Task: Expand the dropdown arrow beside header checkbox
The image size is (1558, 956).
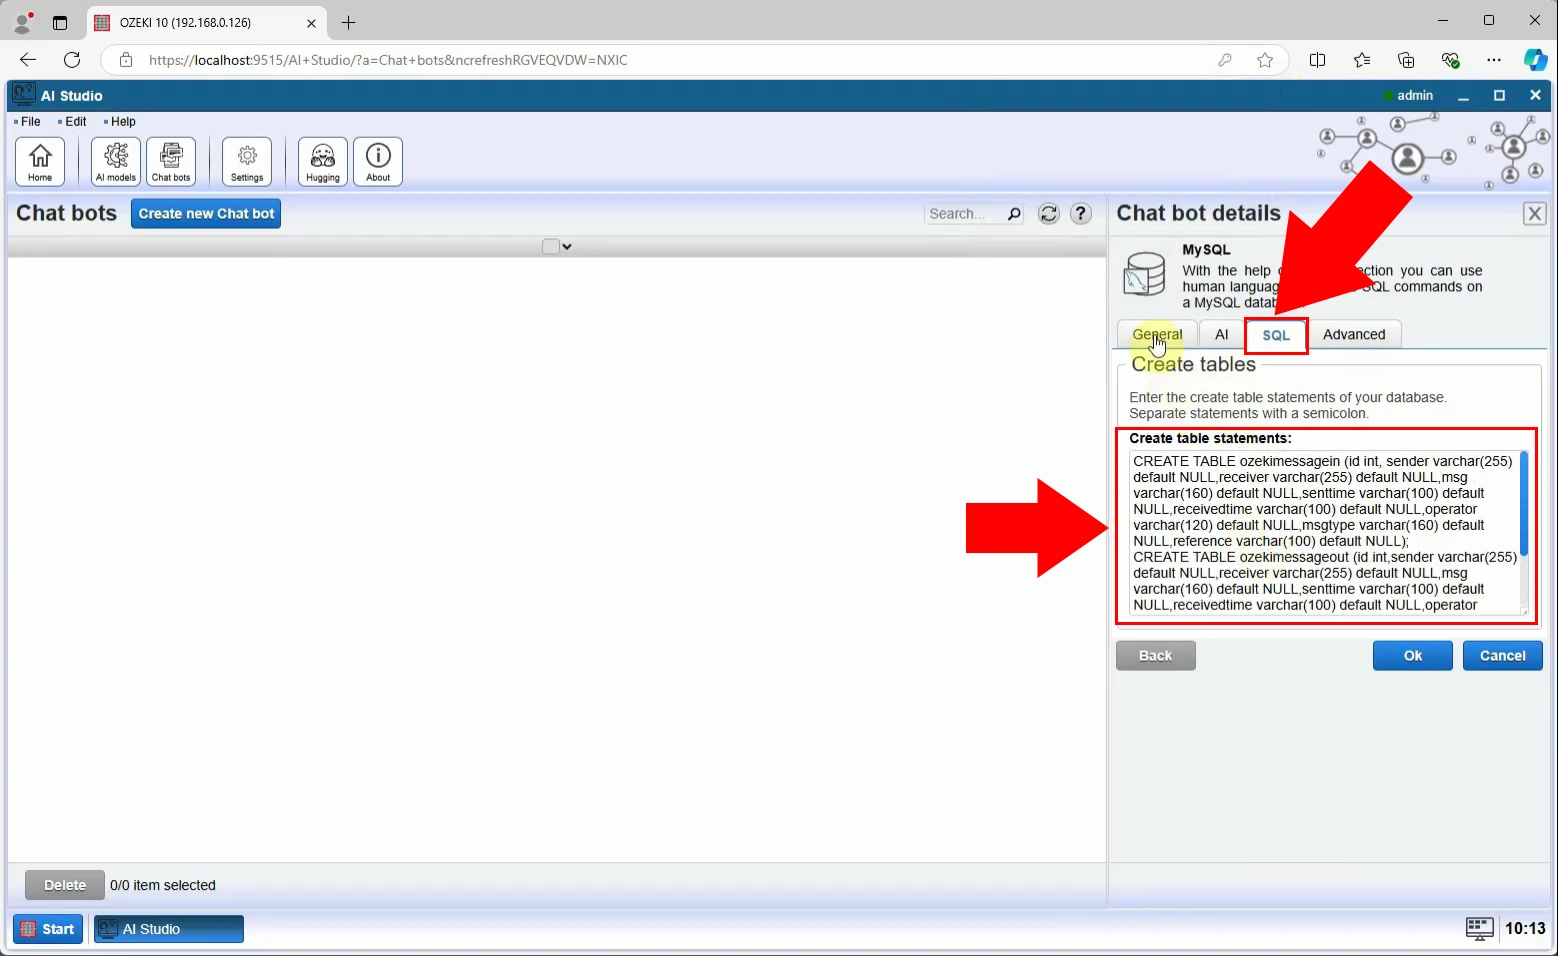Action: pos(567,246)
